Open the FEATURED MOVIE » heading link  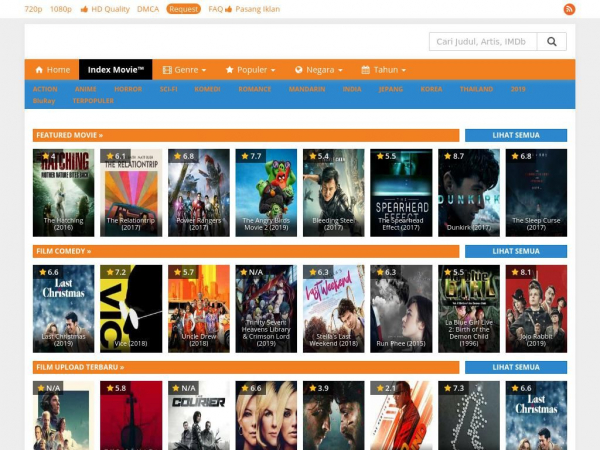coord(70,135)
